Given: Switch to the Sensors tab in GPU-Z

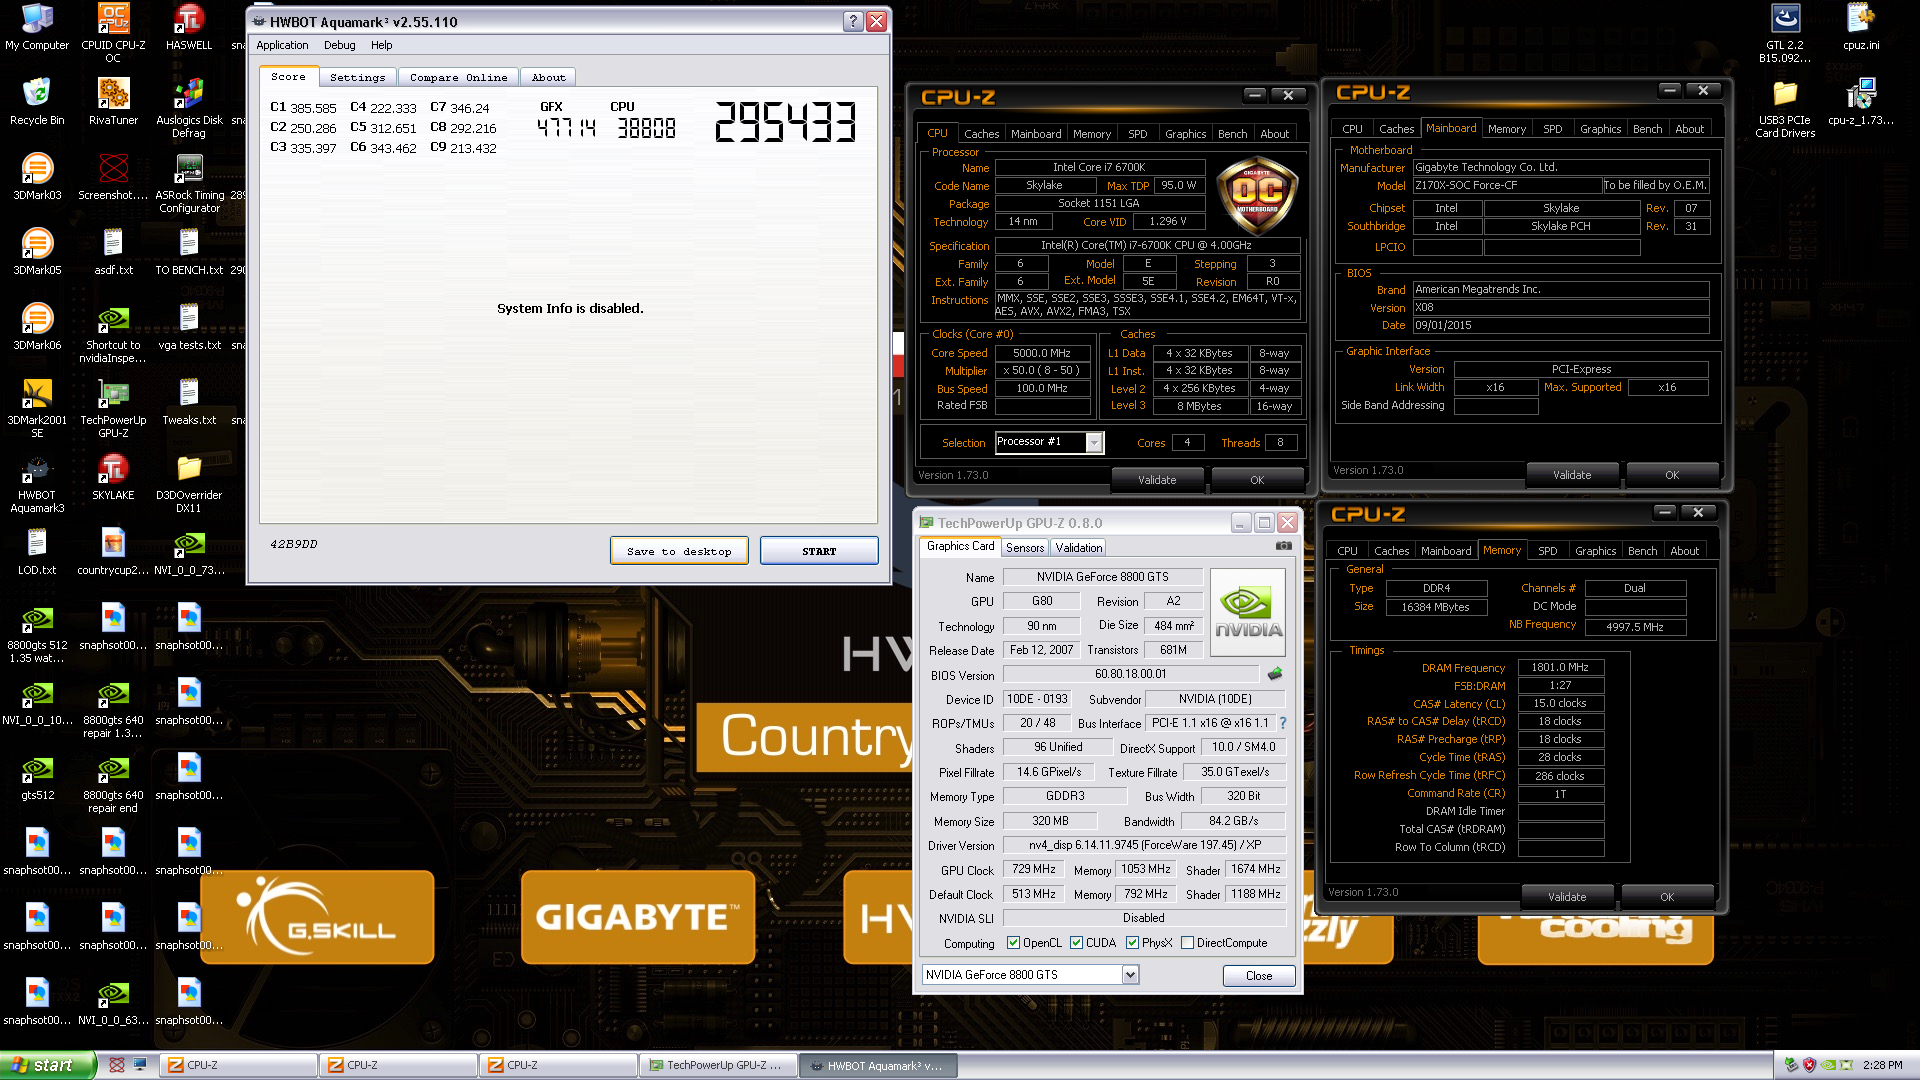Looking at the screenshot, I should click(x=1025, y=547).
